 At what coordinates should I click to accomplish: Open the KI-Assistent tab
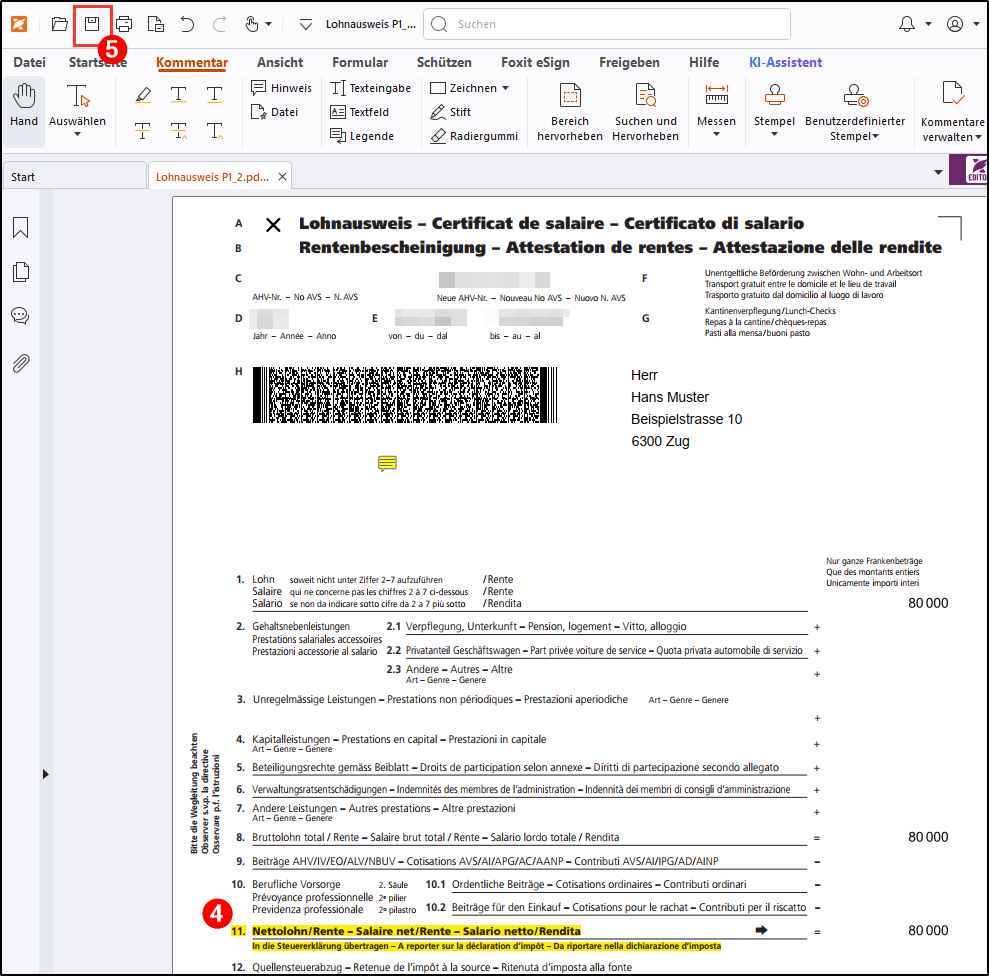pos(786,62)
